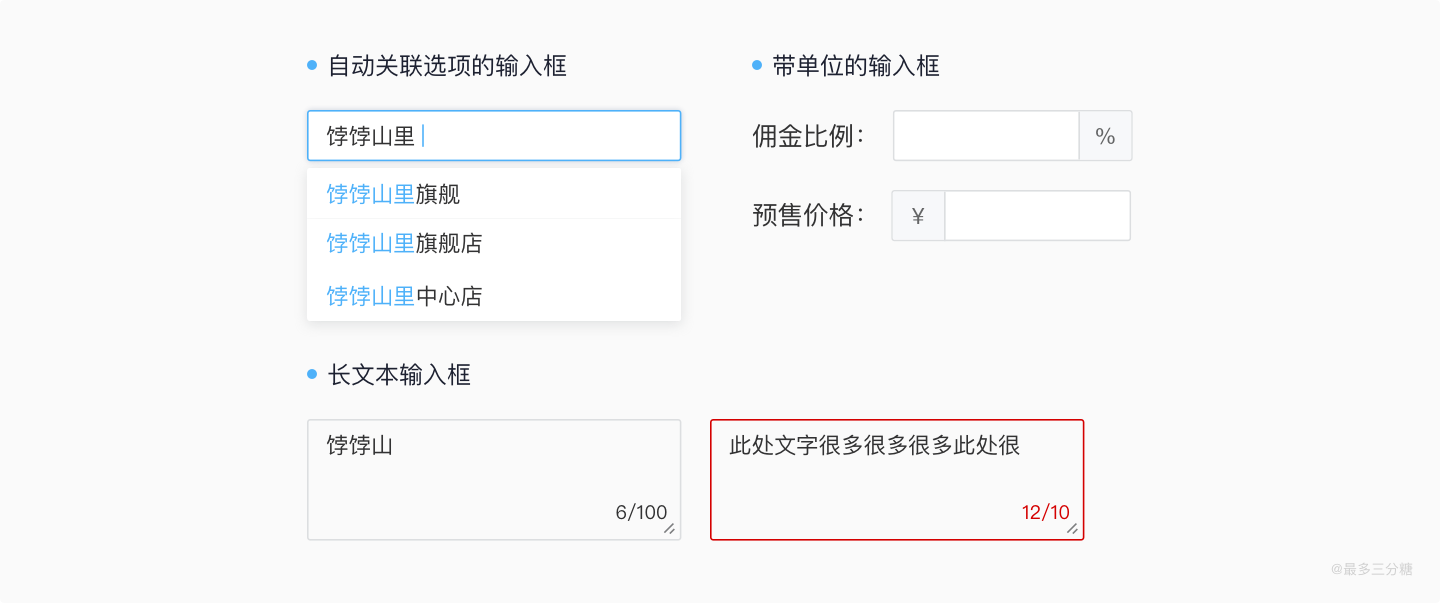Click the @最多三分糖 watermark text
The width and height of the screenshot is (1440, 603).
[x=1371, y=569]
